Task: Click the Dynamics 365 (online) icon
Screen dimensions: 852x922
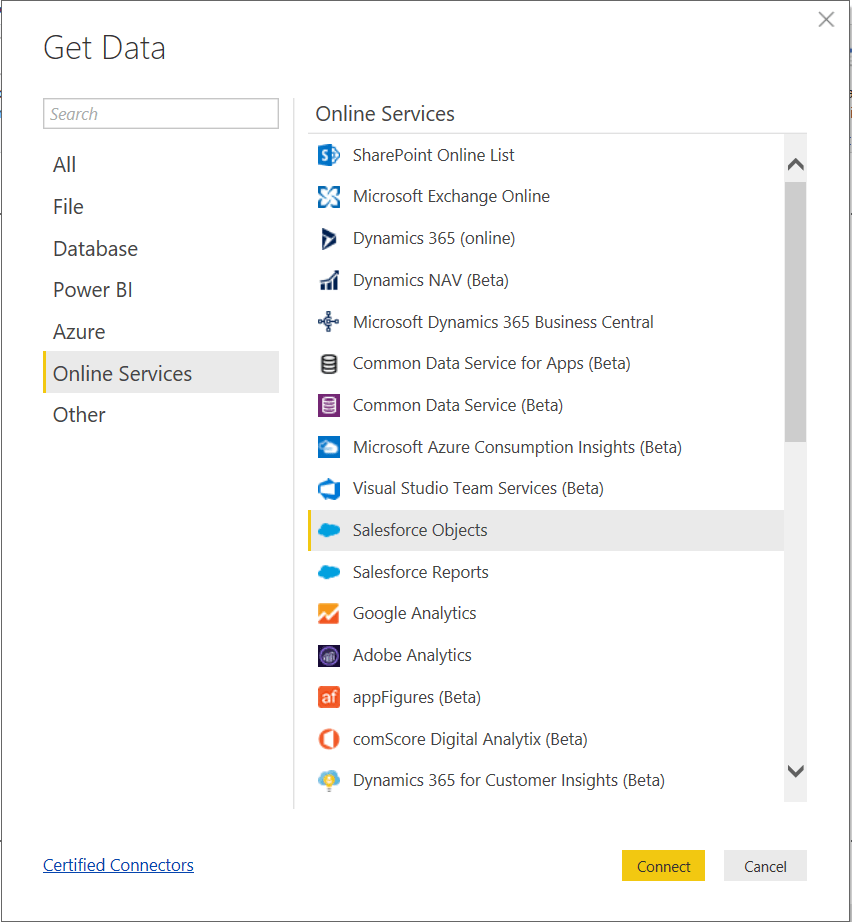Action: [x=329, y=239]
